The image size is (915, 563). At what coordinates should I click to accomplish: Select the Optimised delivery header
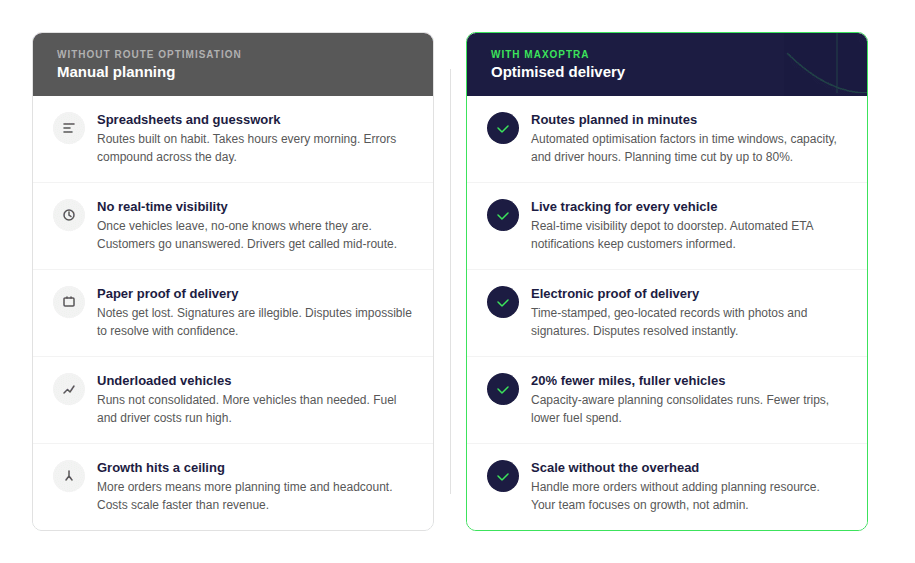pyautogui.click(x=558, y=72)
